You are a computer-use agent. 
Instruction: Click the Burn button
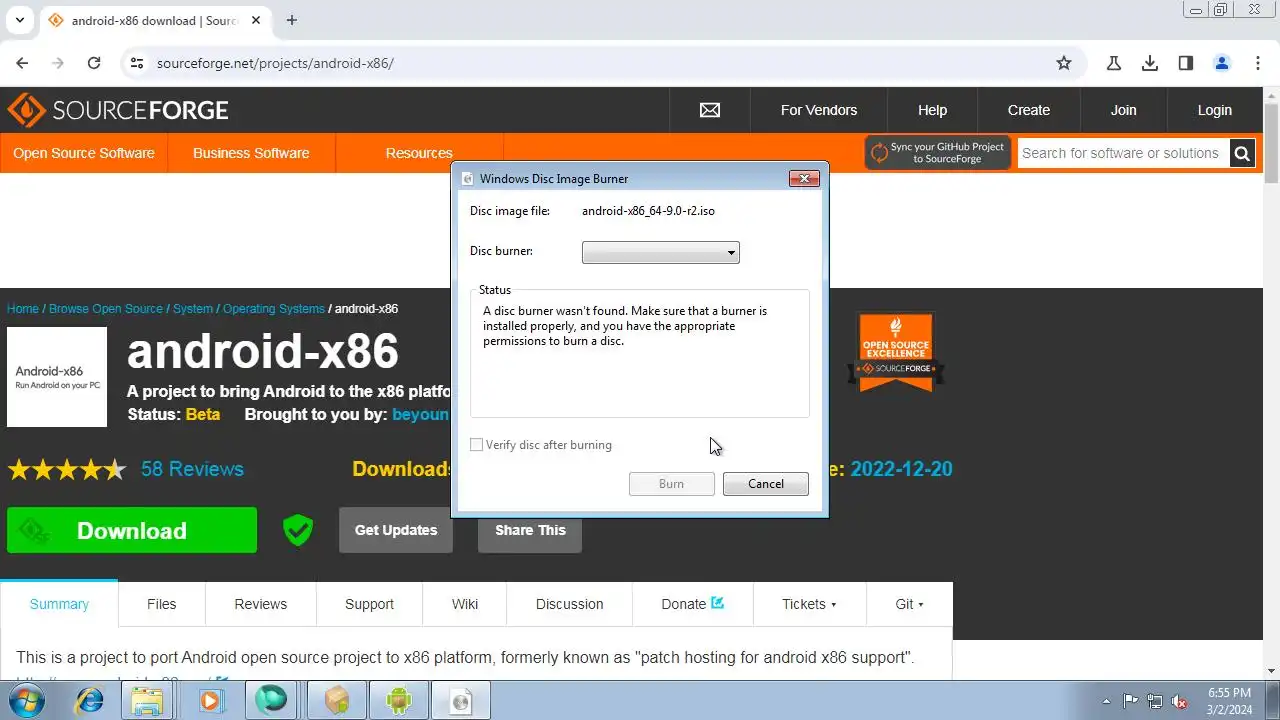pyautogui.click(x=671, y=484)
